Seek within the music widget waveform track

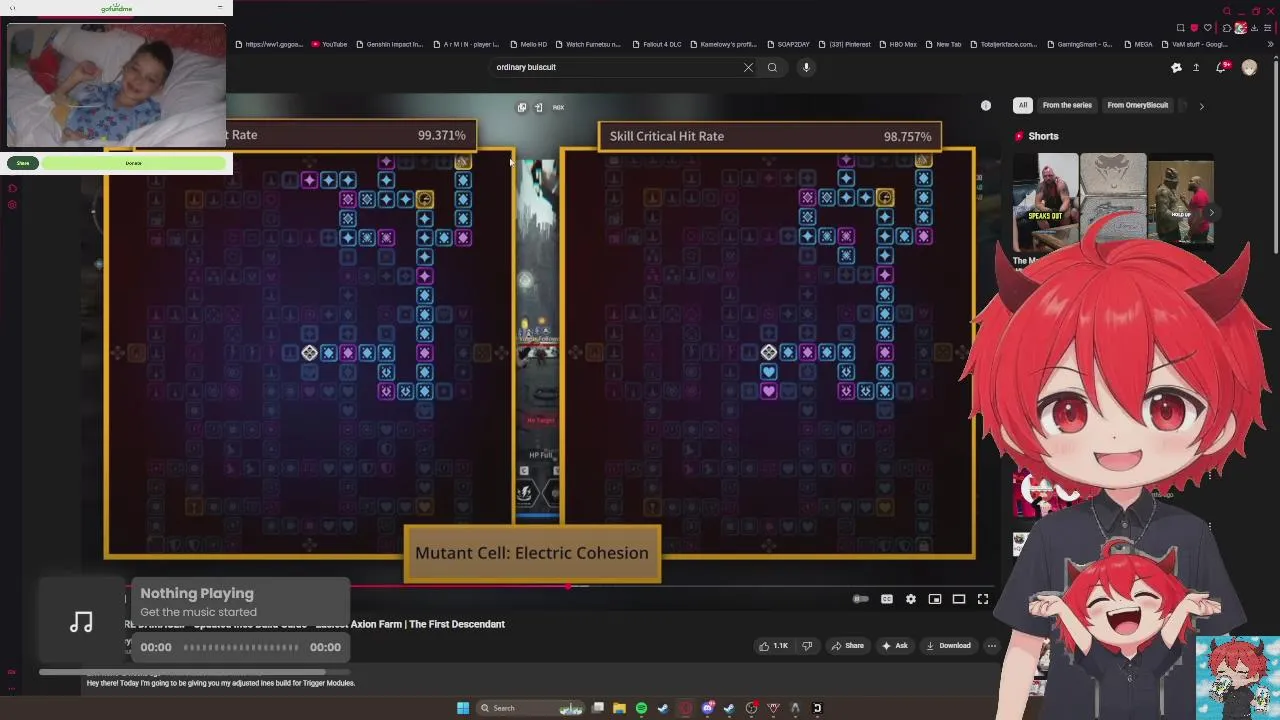tap(241, 647)
